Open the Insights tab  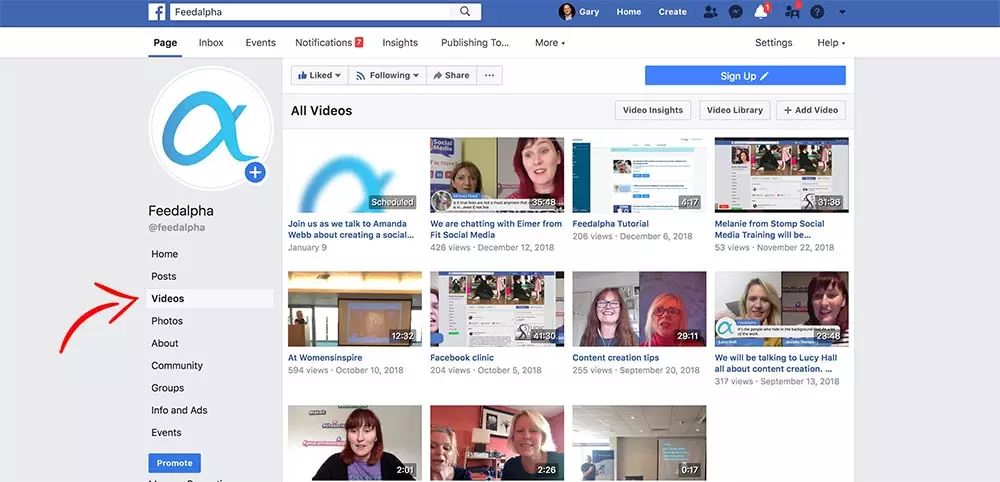click(400, 43)
